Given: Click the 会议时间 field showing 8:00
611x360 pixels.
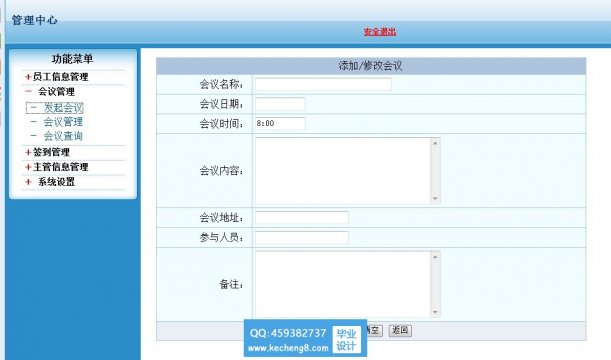Looking at the screenshot, I should click(280, 124).
